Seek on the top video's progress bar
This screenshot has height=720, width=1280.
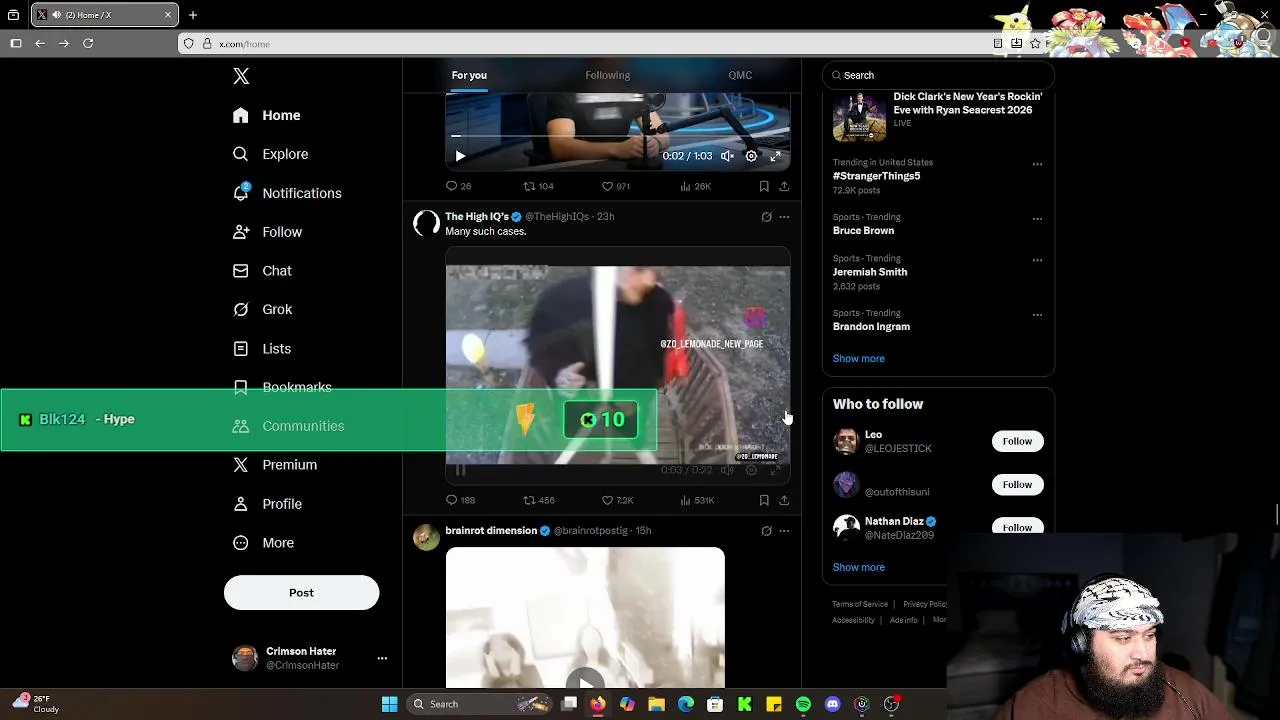(617, 136)
